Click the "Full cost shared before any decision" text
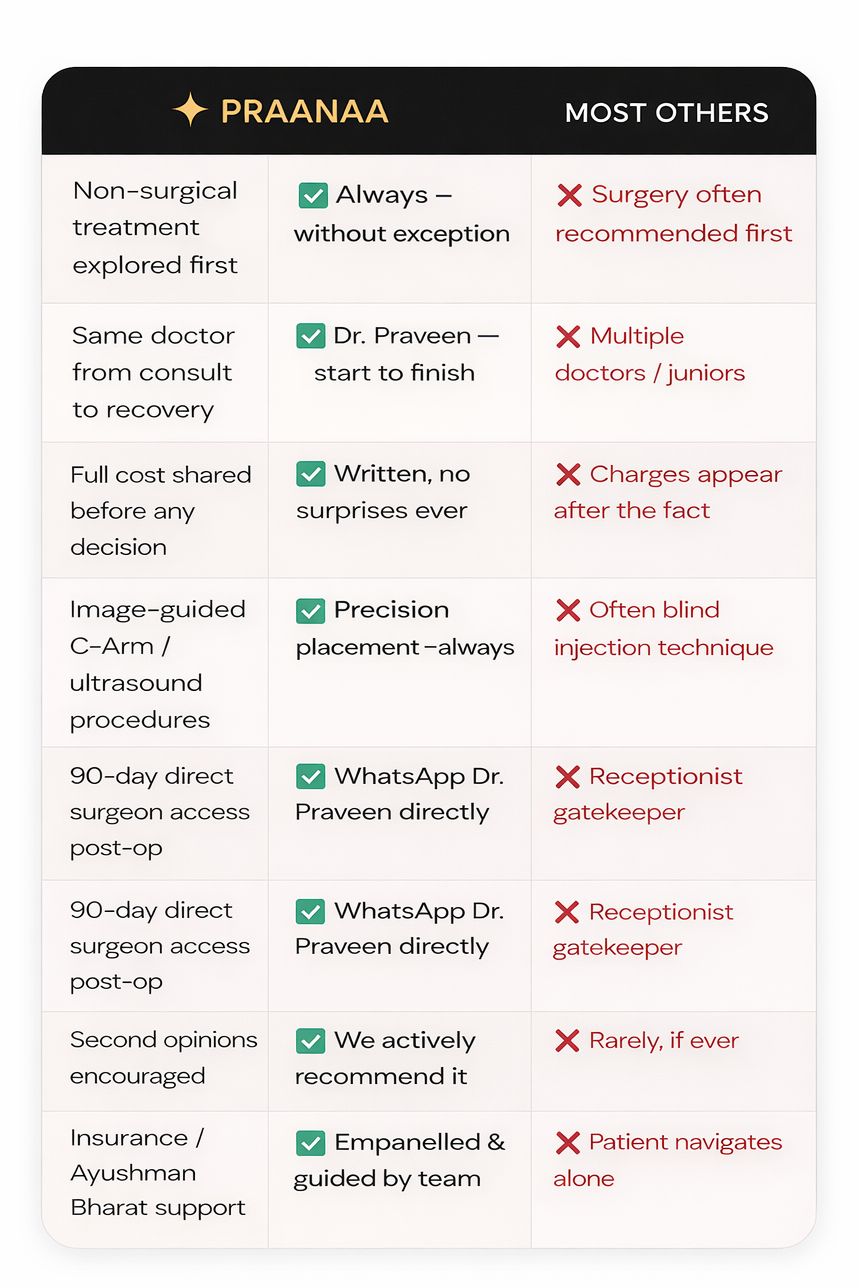 click(160, 510)
